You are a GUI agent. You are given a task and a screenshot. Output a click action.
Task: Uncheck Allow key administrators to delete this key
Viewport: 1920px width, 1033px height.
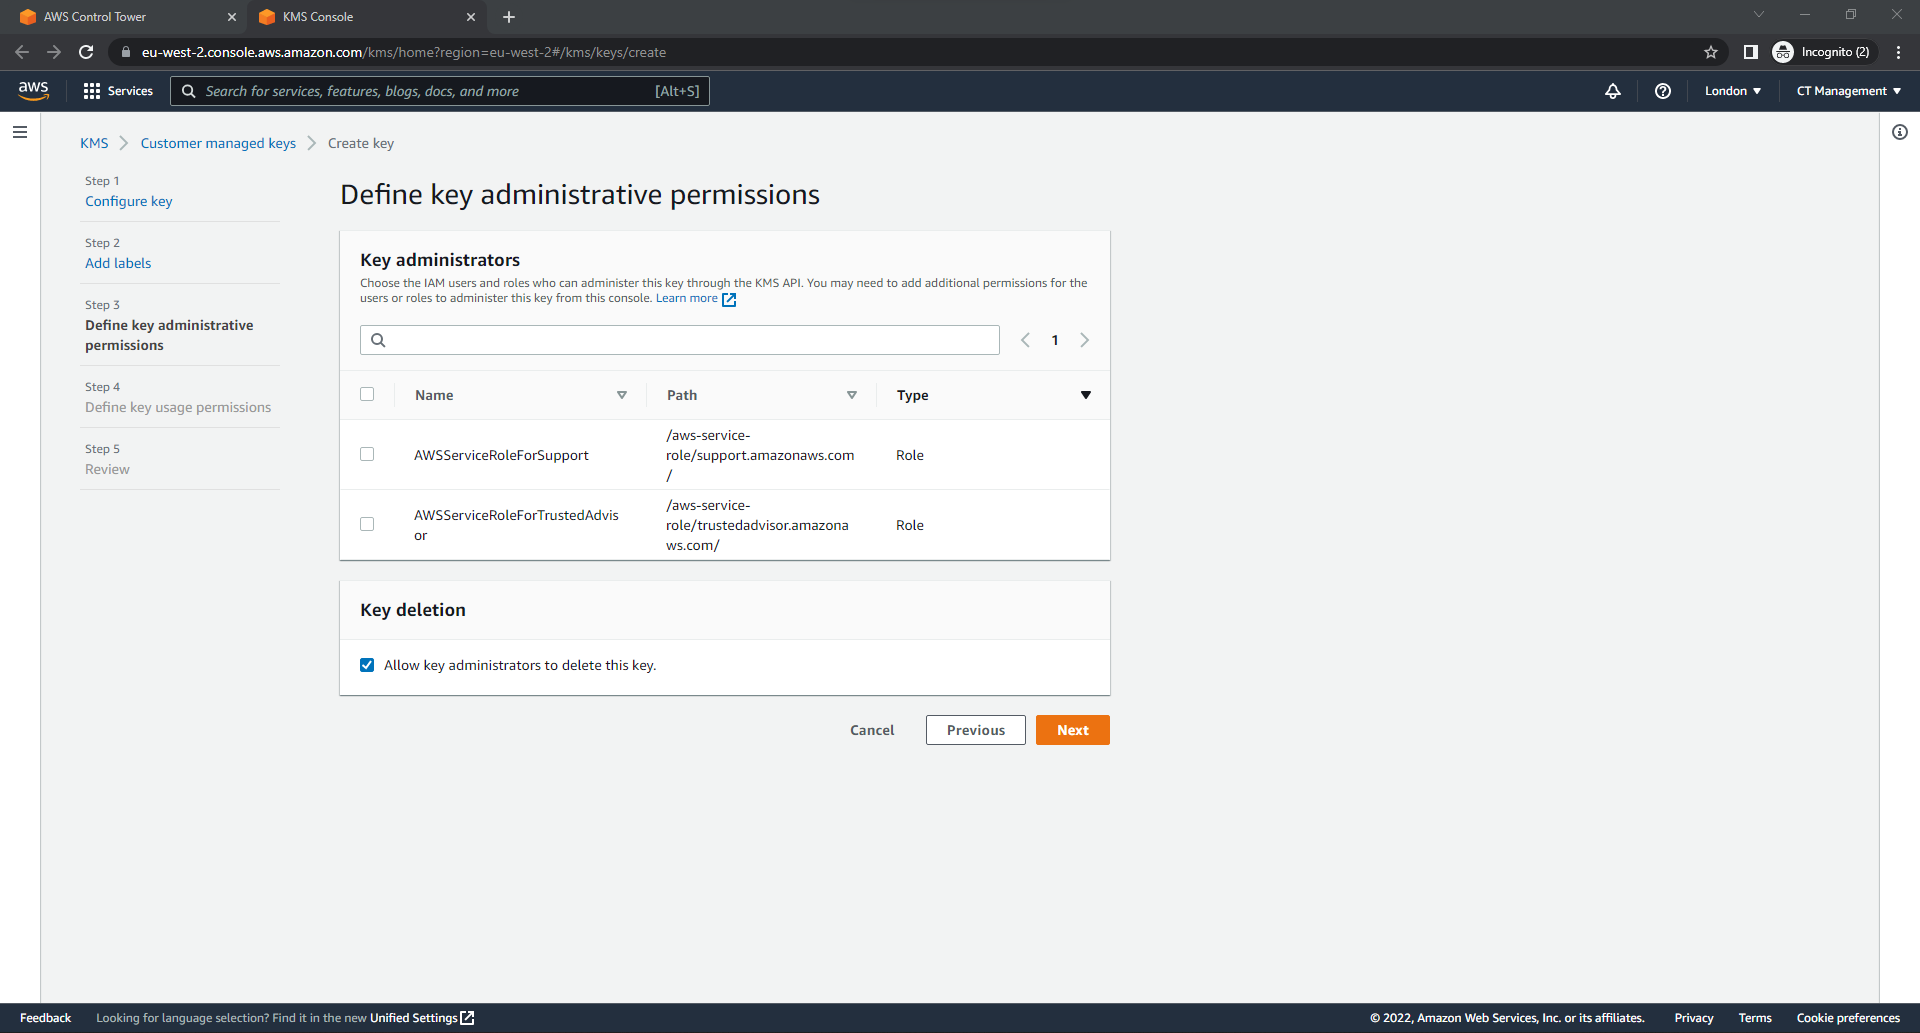[367, 665]
